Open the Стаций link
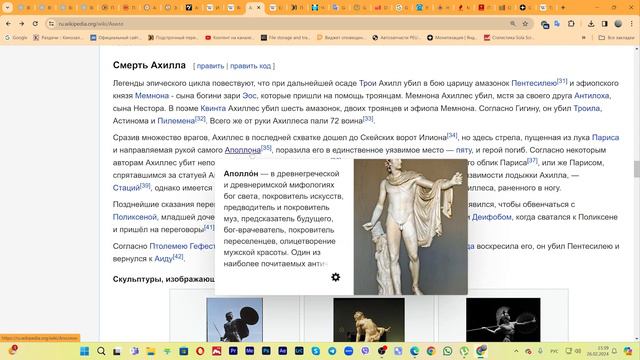 tap(126, 188)
